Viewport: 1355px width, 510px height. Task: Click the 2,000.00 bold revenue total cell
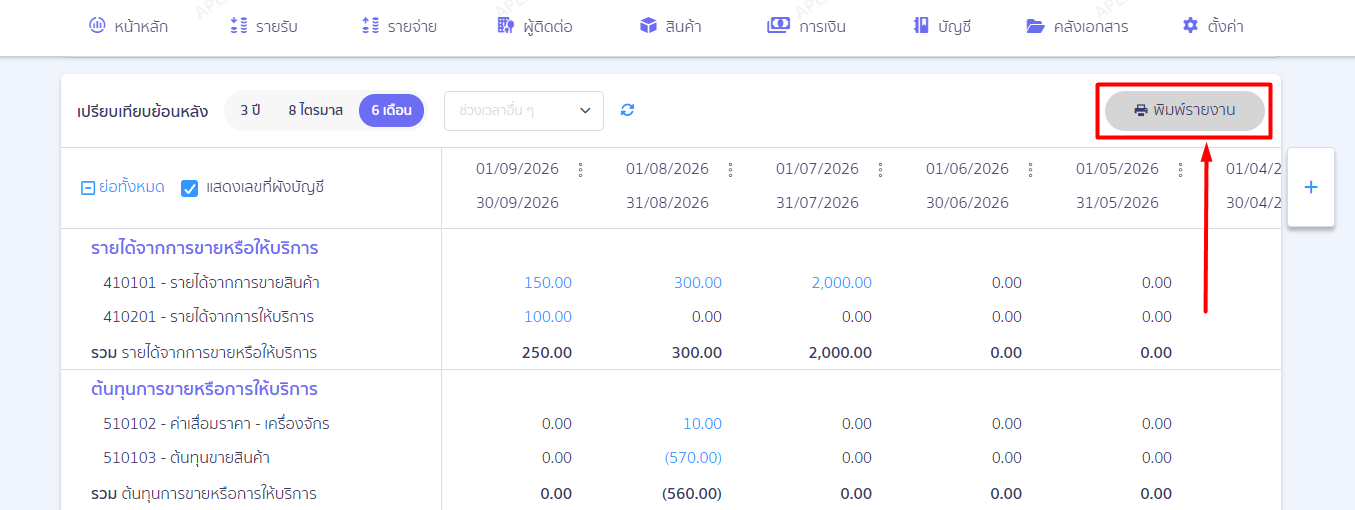coord(841,353)
